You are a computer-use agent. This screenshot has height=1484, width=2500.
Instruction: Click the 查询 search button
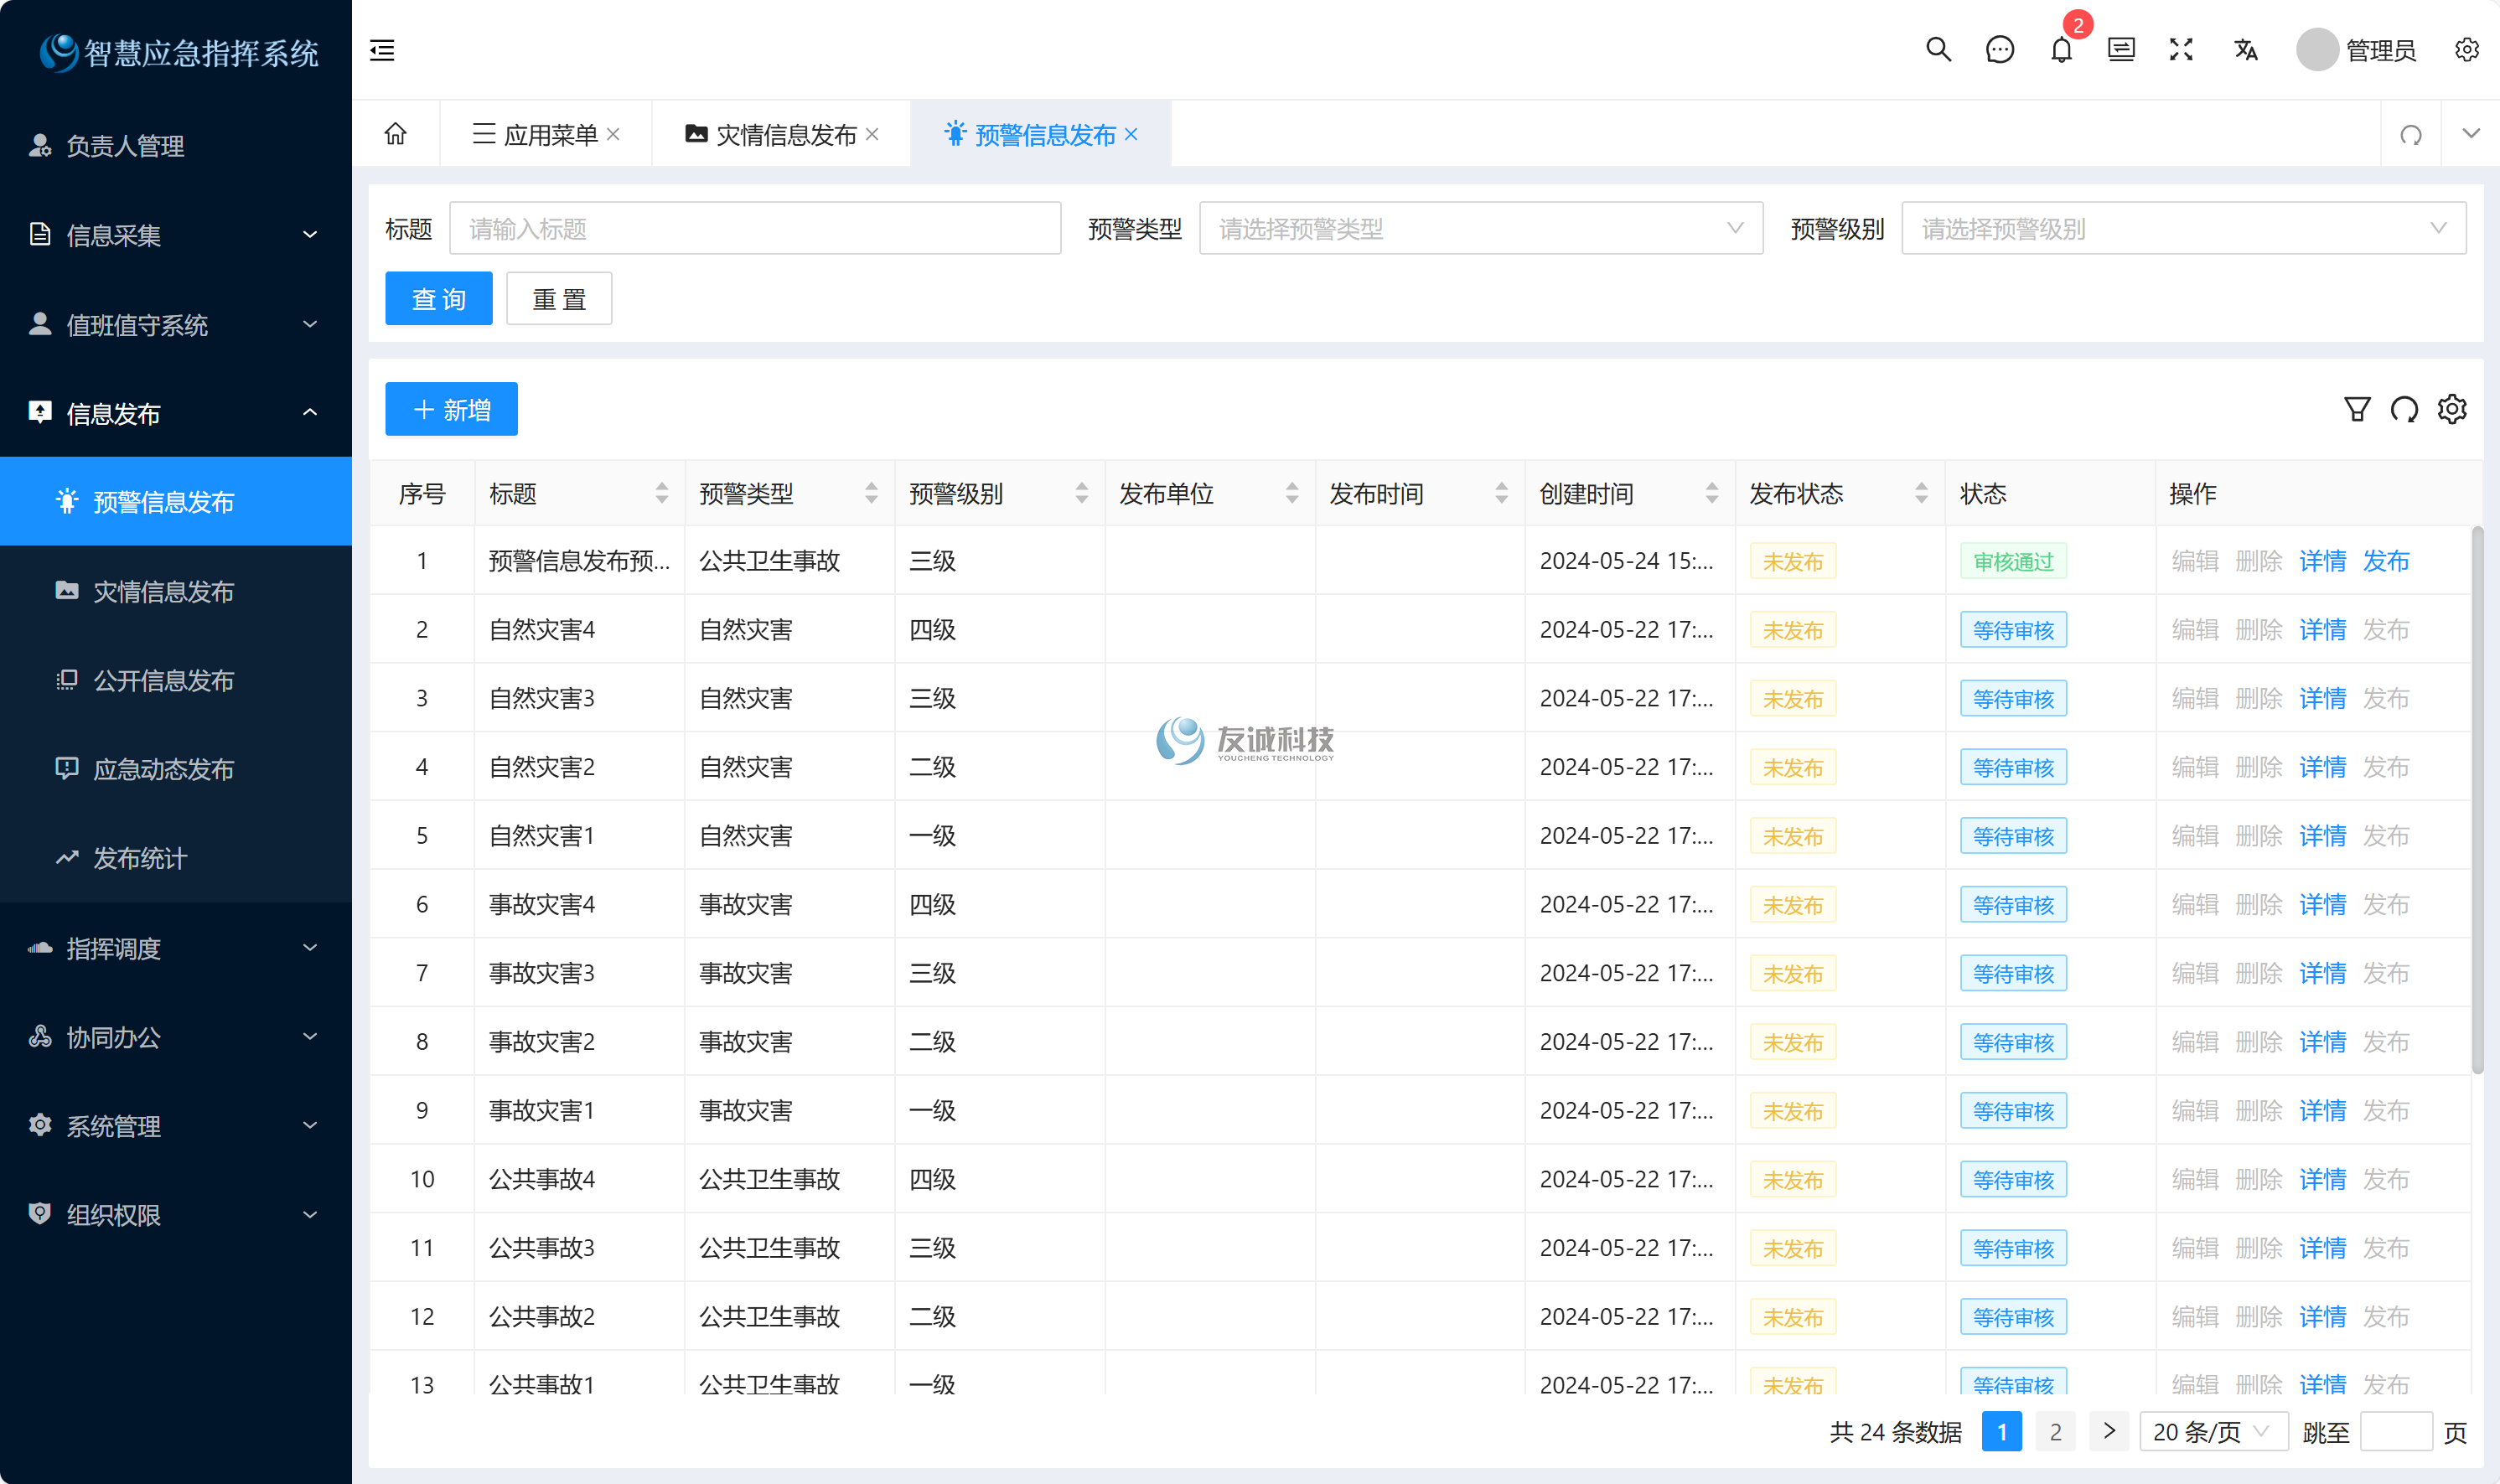coord(439,298)
